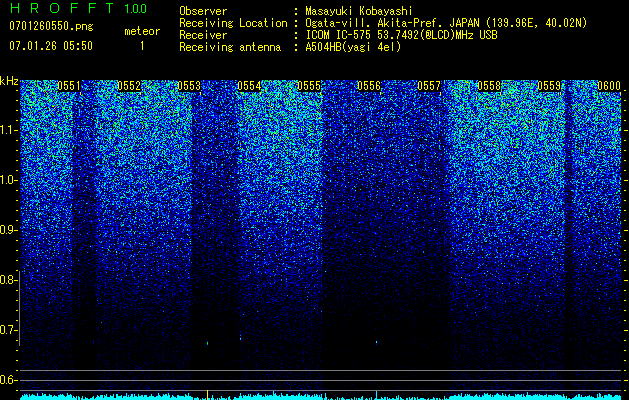The height and width of the screenshot is (400, 629).
Task: Click the 0.9 frequency axis label
Action: (7, 230)
